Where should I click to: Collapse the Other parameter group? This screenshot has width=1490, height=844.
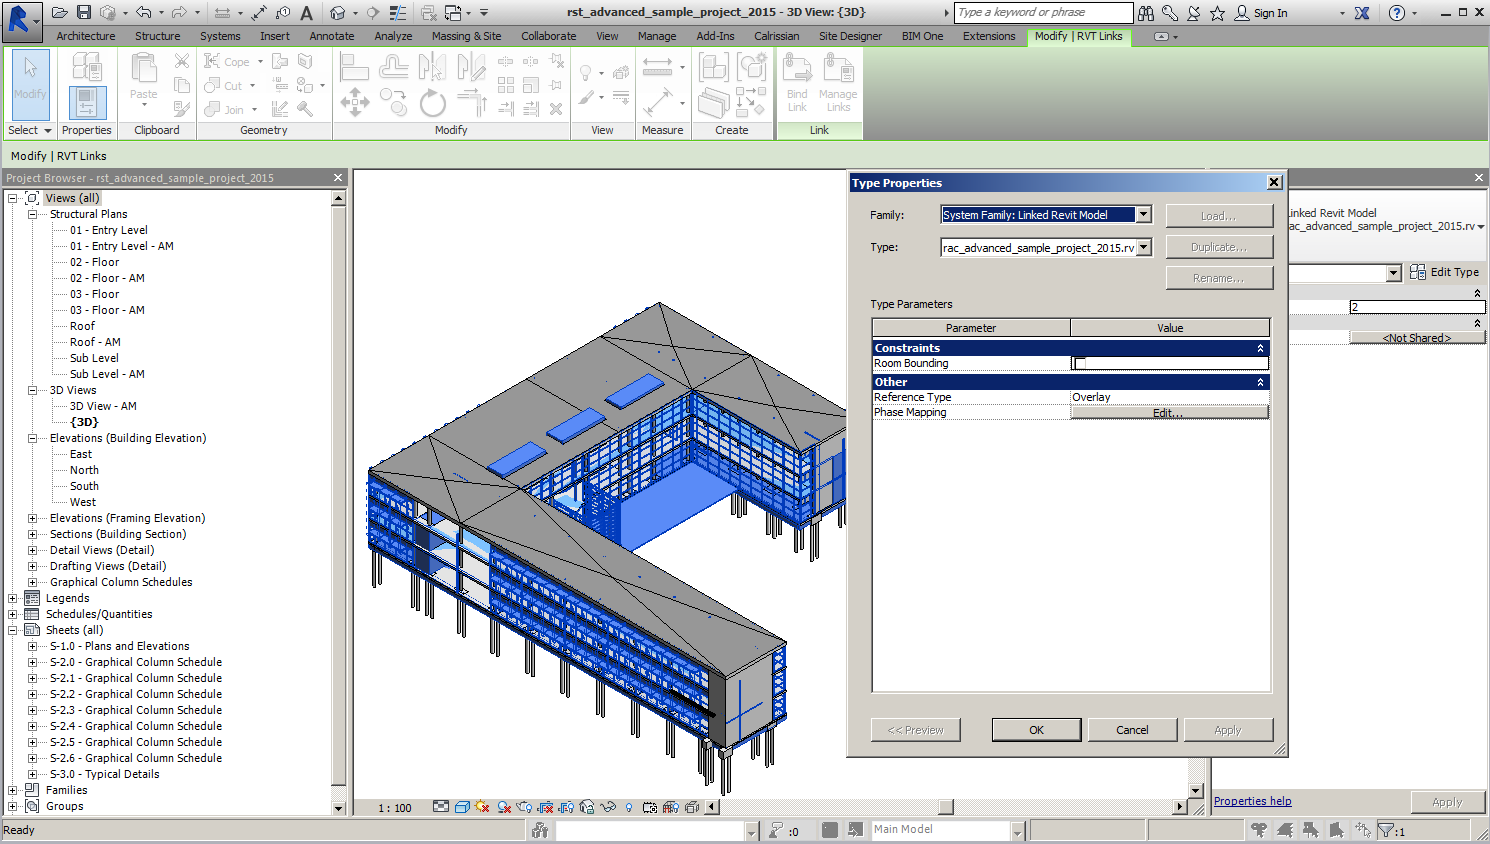coord(1260,382)
